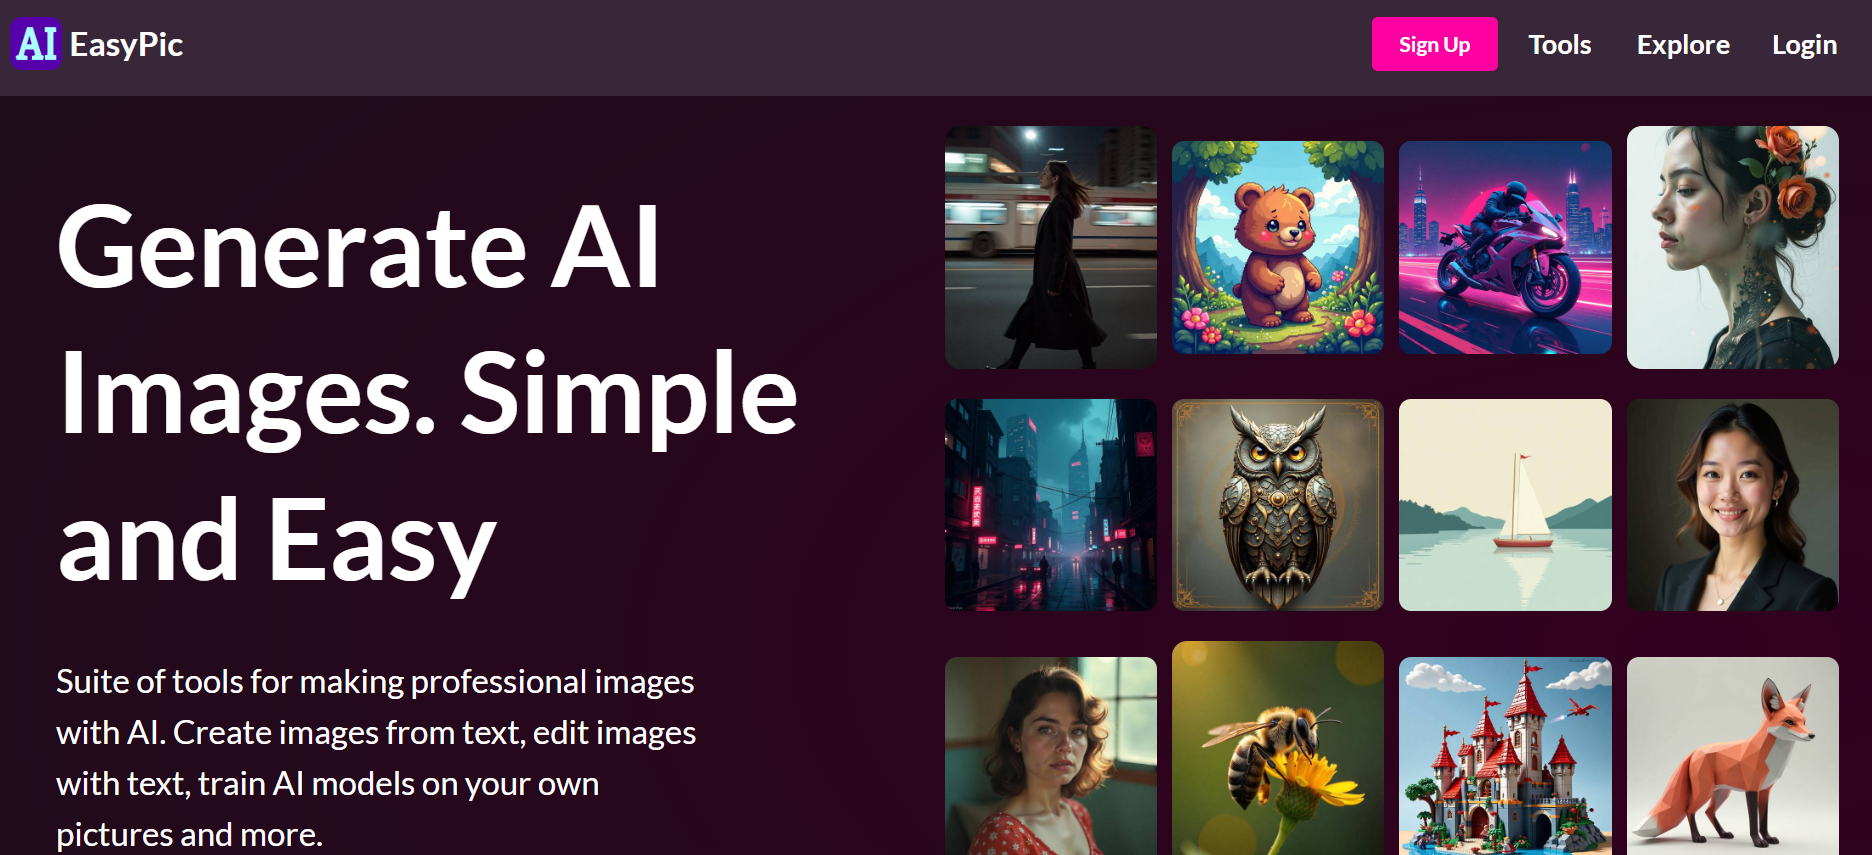
Task: Click the Generate AI Images headline
Action: (427, 393)
